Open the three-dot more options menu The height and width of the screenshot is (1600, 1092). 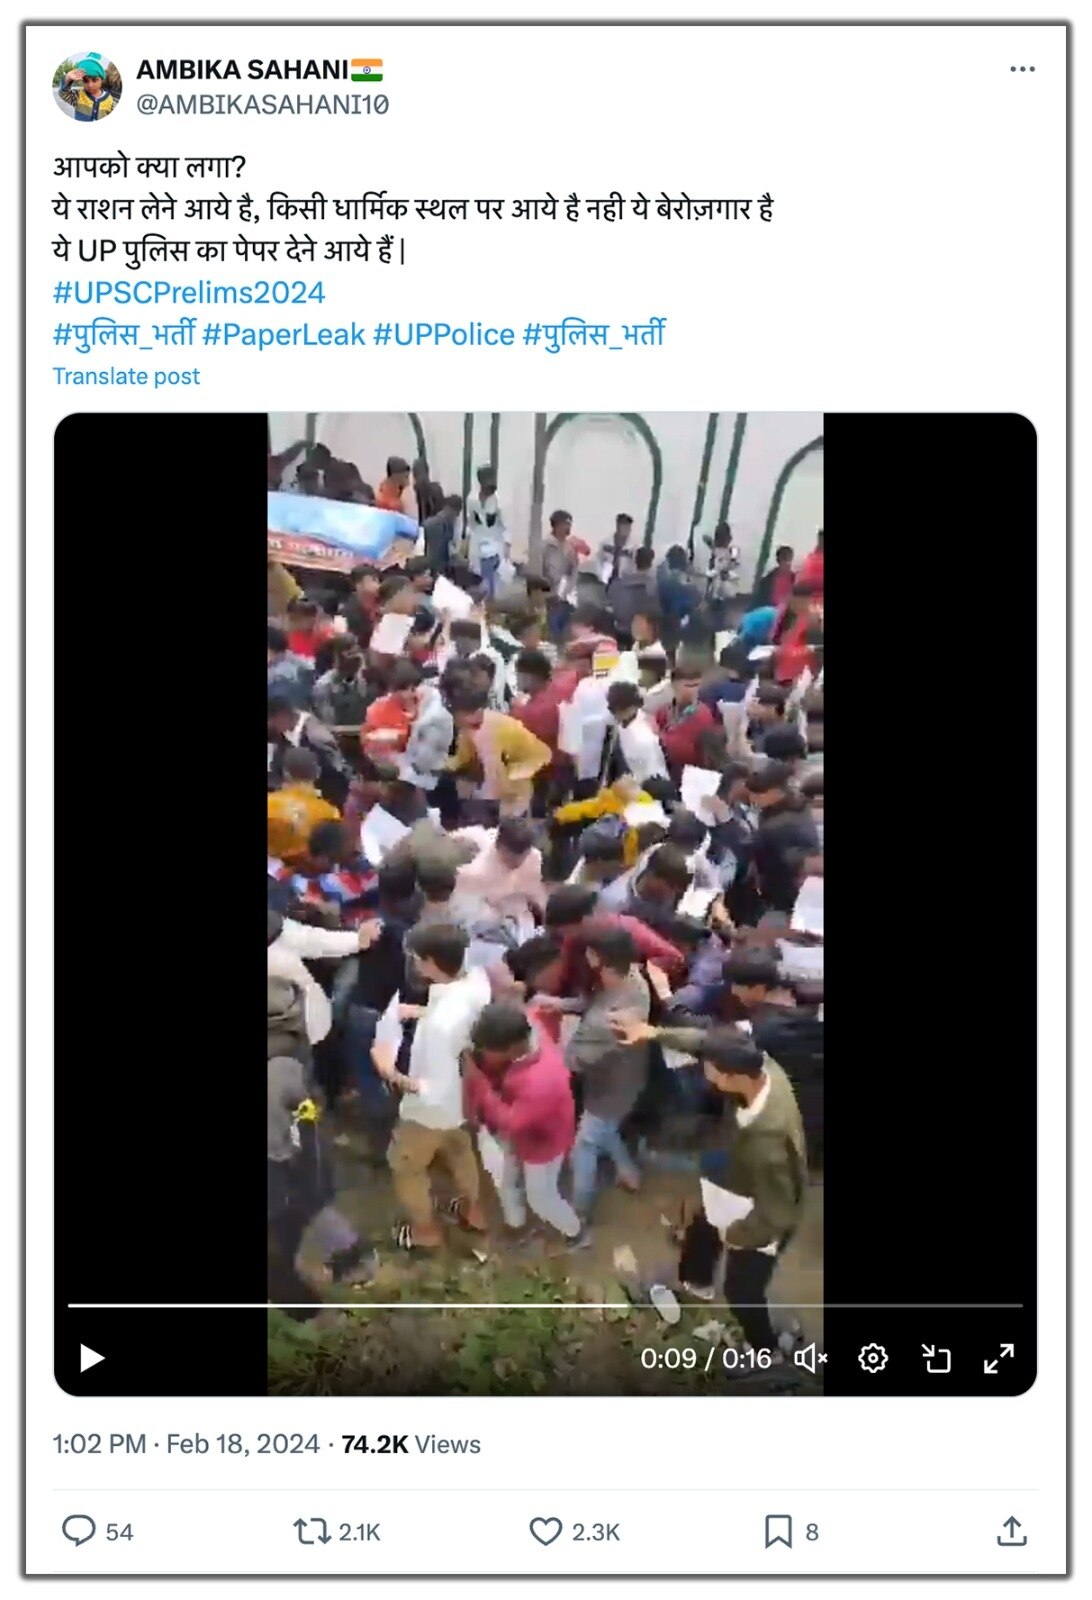[x=1021, y=69]
